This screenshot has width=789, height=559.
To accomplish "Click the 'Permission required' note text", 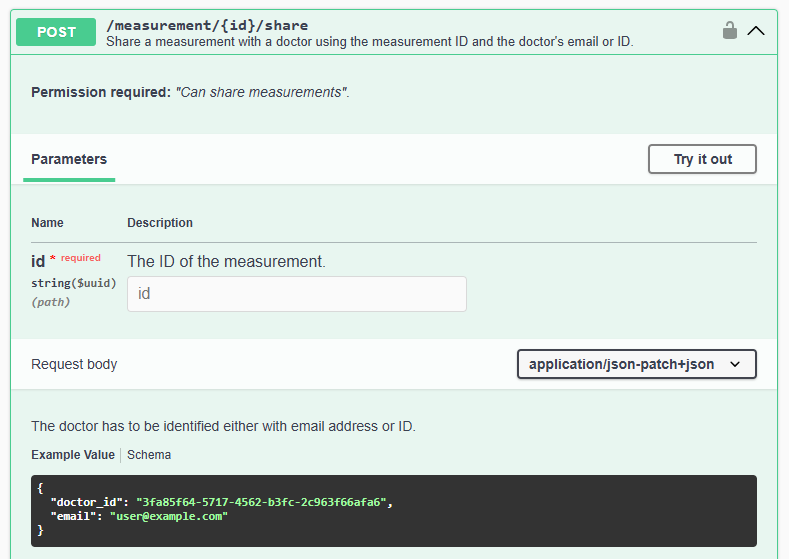I will click(190, 92).
